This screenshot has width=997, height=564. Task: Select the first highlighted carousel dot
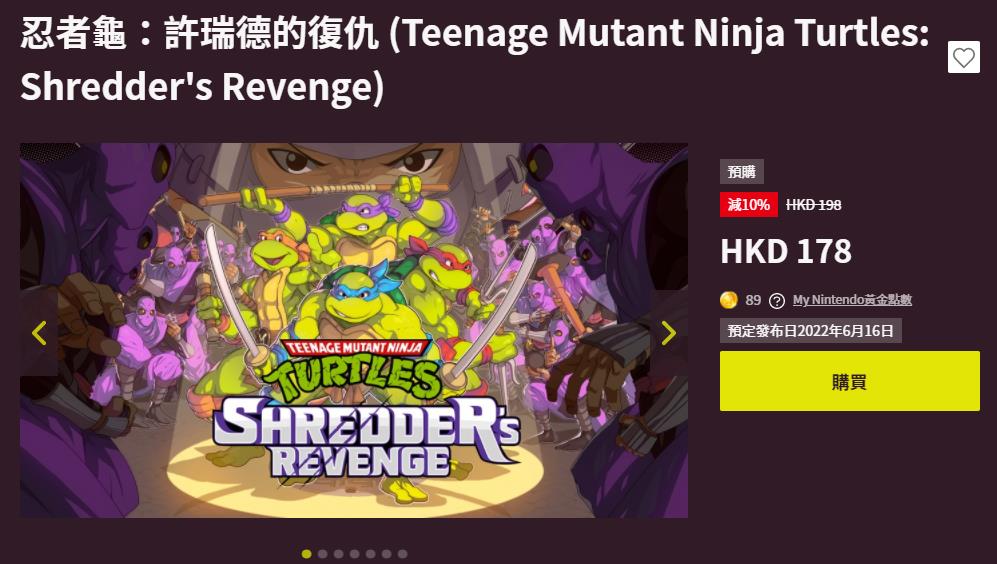pos(306,554)
